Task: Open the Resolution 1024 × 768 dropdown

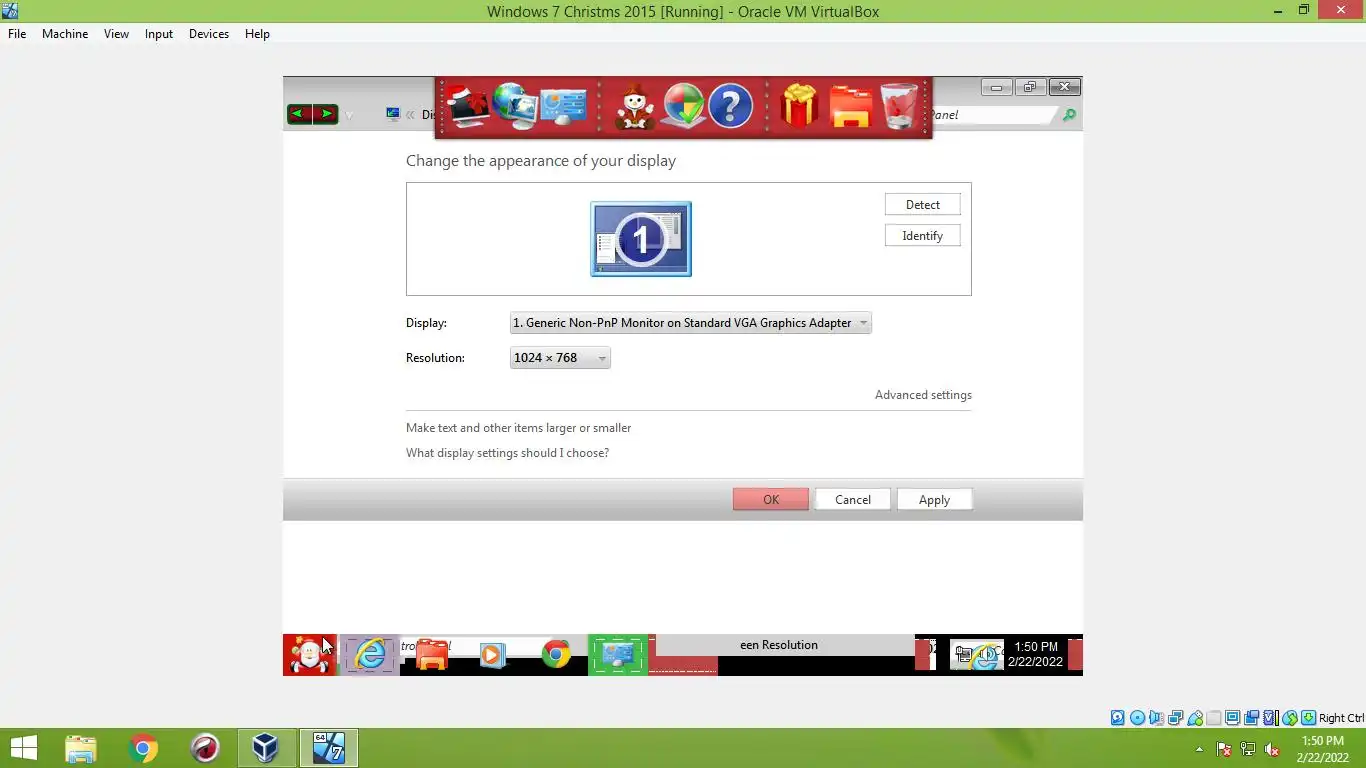Action: tap(560, 358)
